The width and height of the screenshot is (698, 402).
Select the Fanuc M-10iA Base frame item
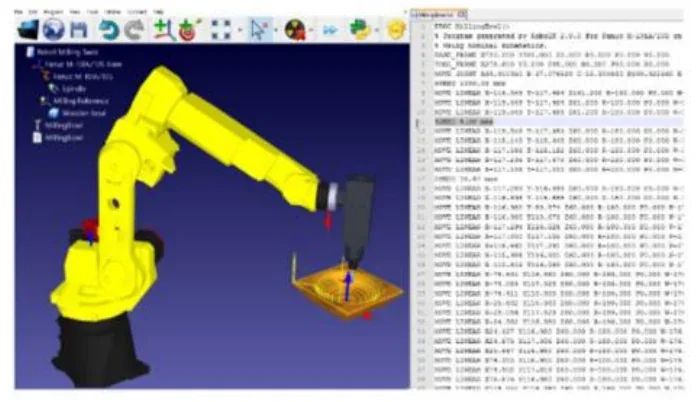point(83,64)
